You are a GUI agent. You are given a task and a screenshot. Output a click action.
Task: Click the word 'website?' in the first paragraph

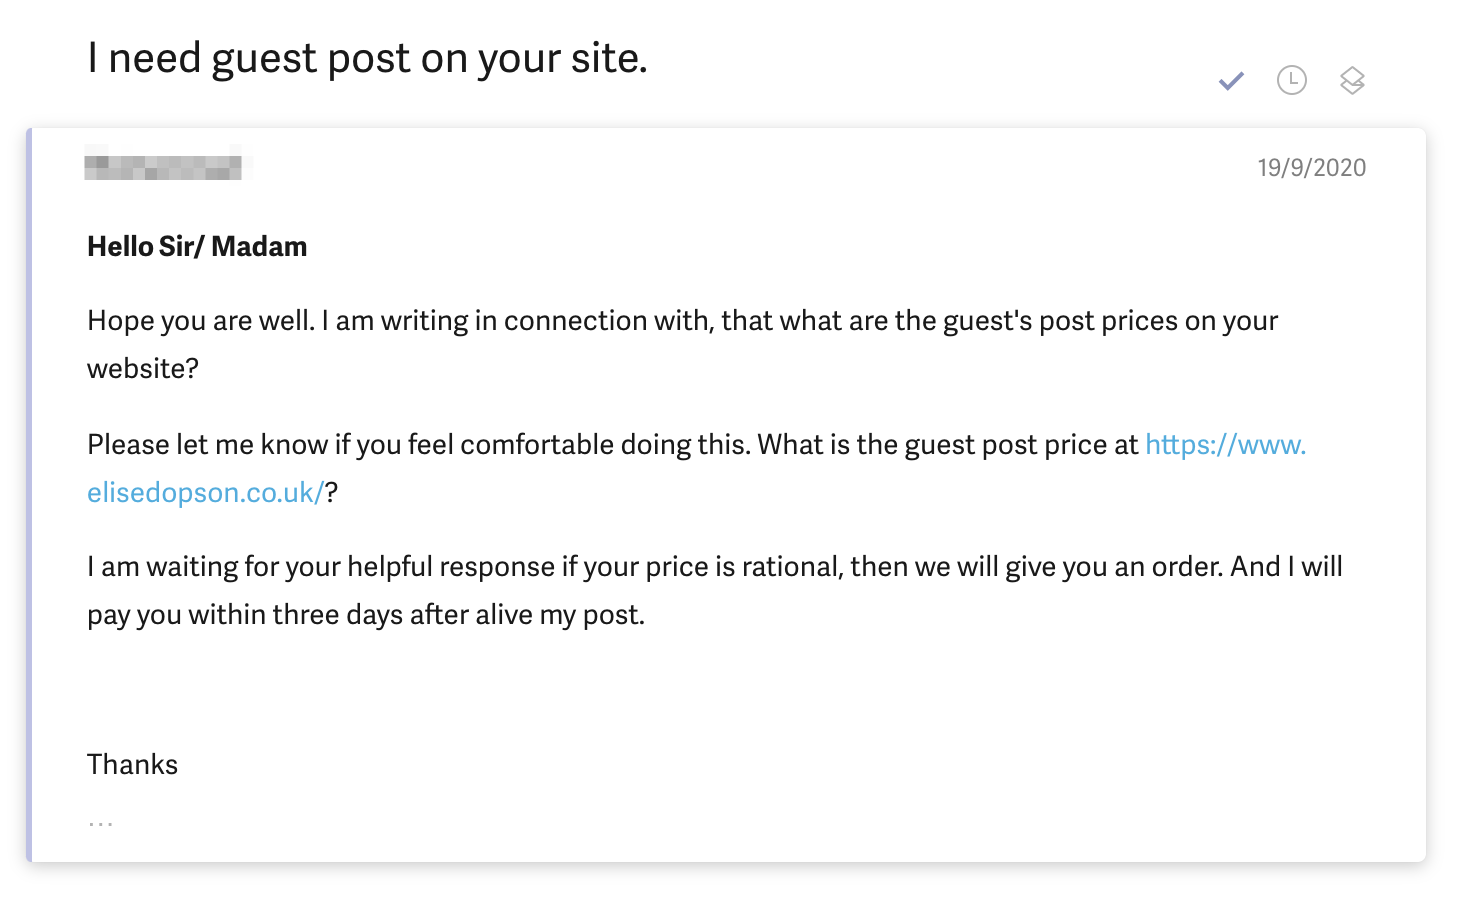pos(143,369)
